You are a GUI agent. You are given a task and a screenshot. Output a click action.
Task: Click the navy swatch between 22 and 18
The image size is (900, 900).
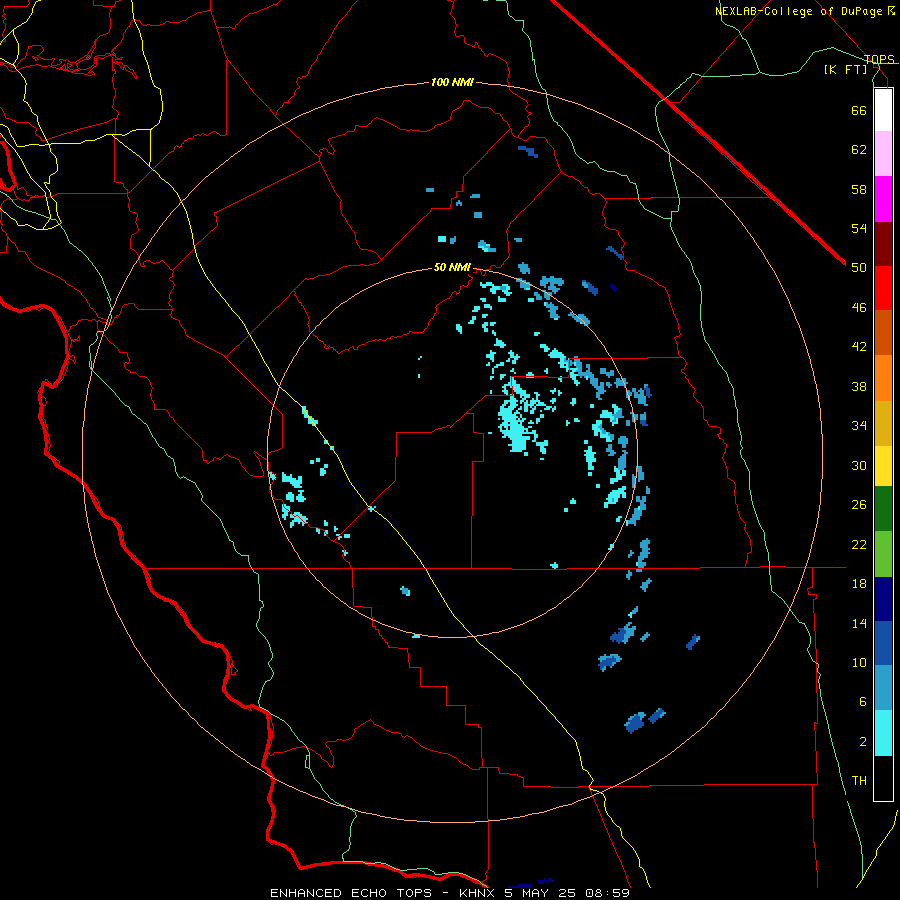coord(883,599)
